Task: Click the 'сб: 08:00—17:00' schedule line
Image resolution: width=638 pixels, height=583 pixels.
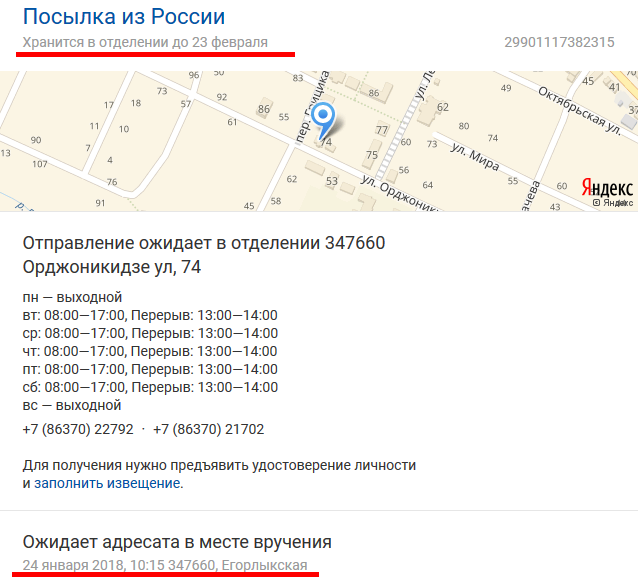Action: 150,387
